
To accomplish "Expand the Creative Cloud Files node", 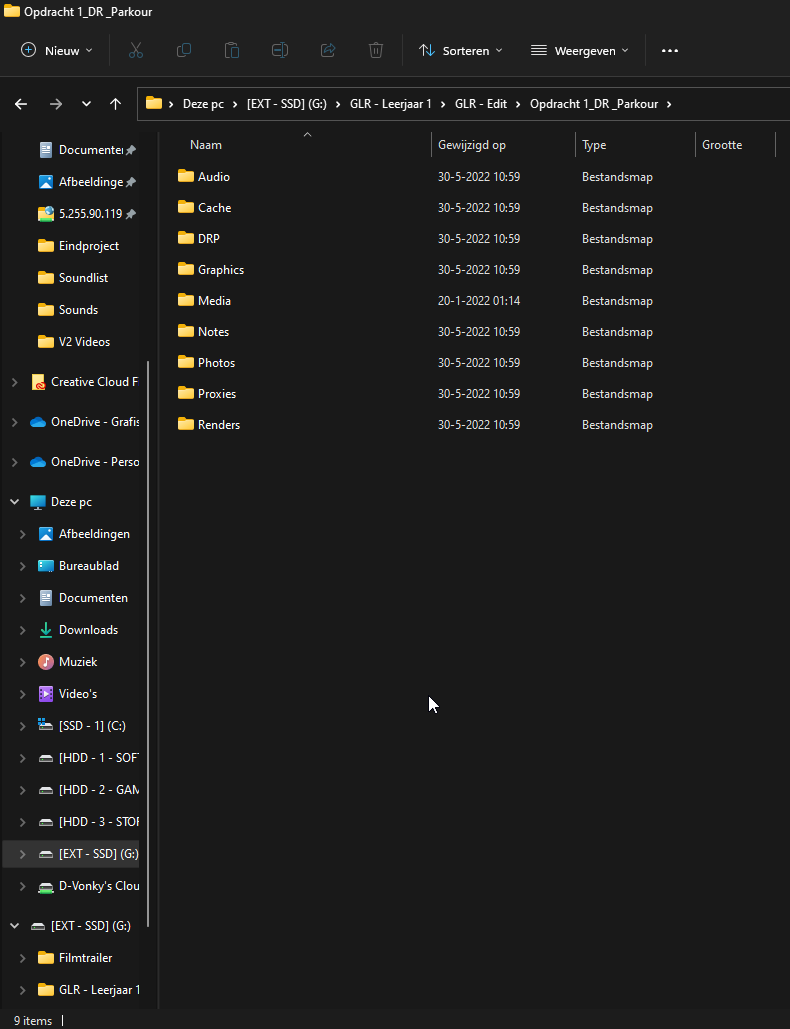I will click(14, 382).
